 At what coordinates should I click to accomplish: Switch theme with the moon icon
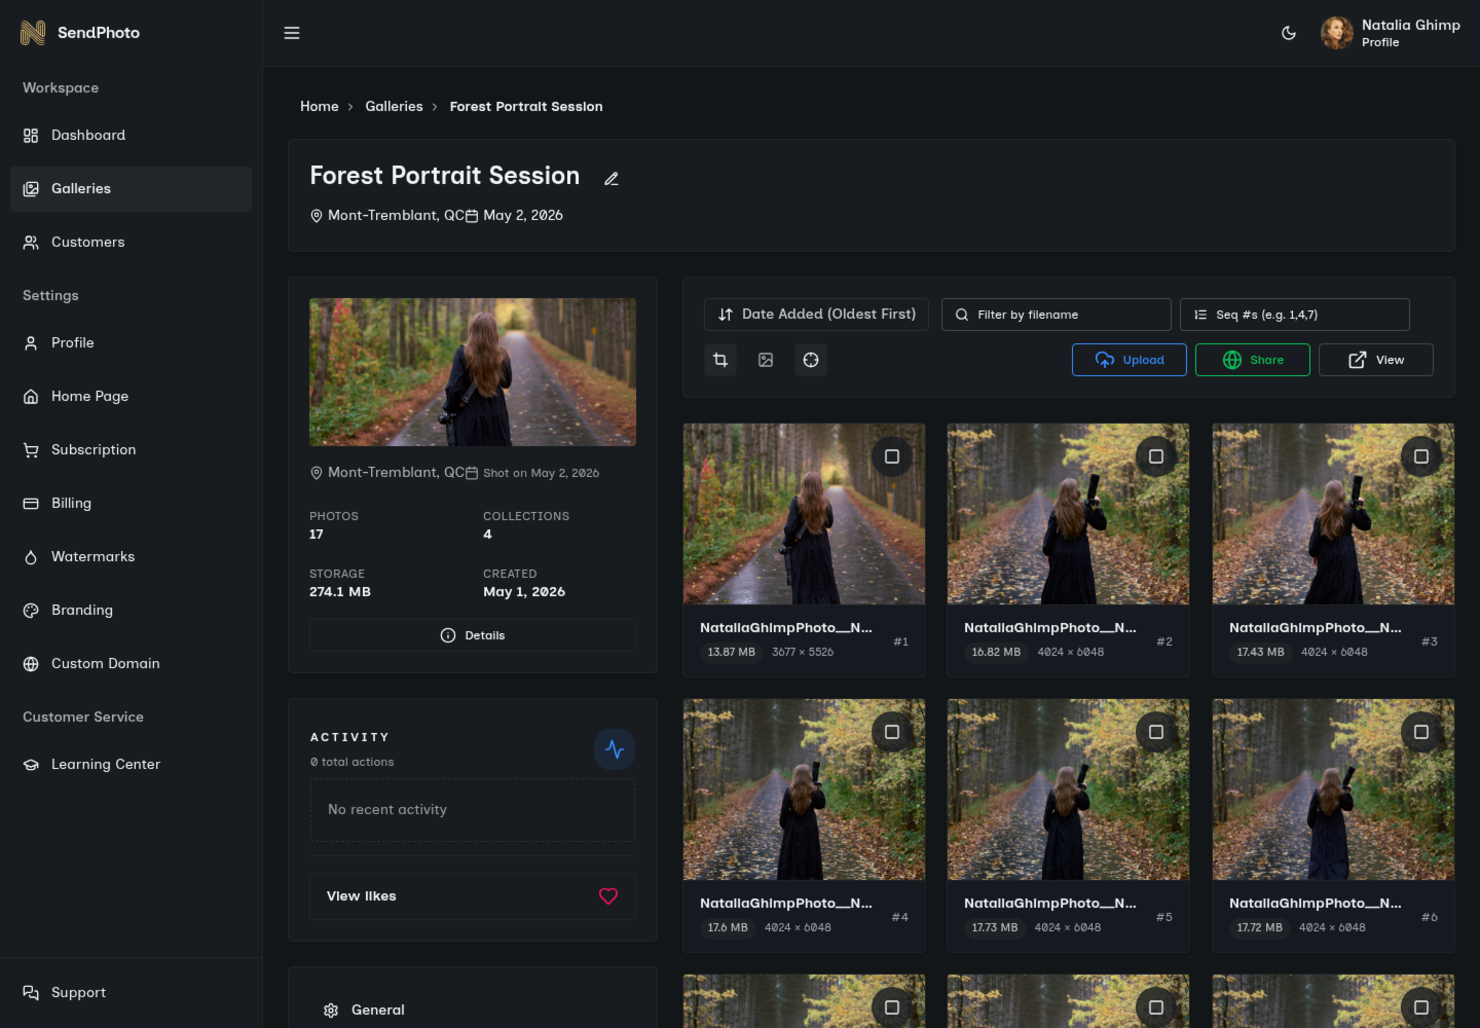point(1289,33)
